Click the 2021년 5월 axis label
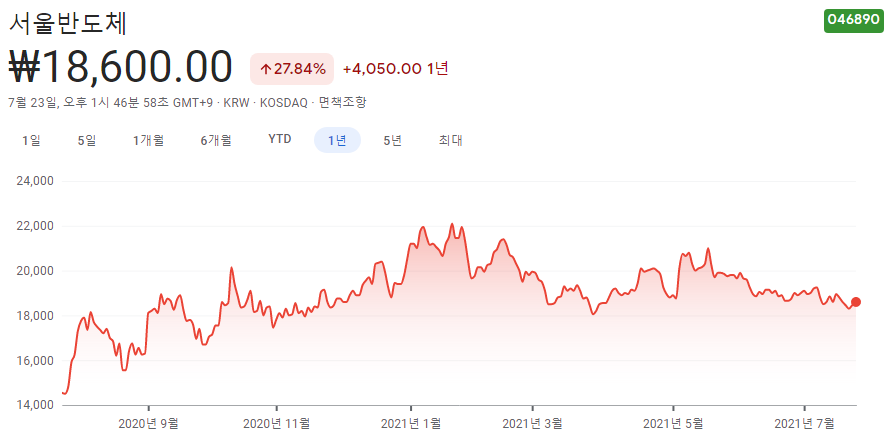The width and height of the screenshot is (893, 444). (673, 423)
